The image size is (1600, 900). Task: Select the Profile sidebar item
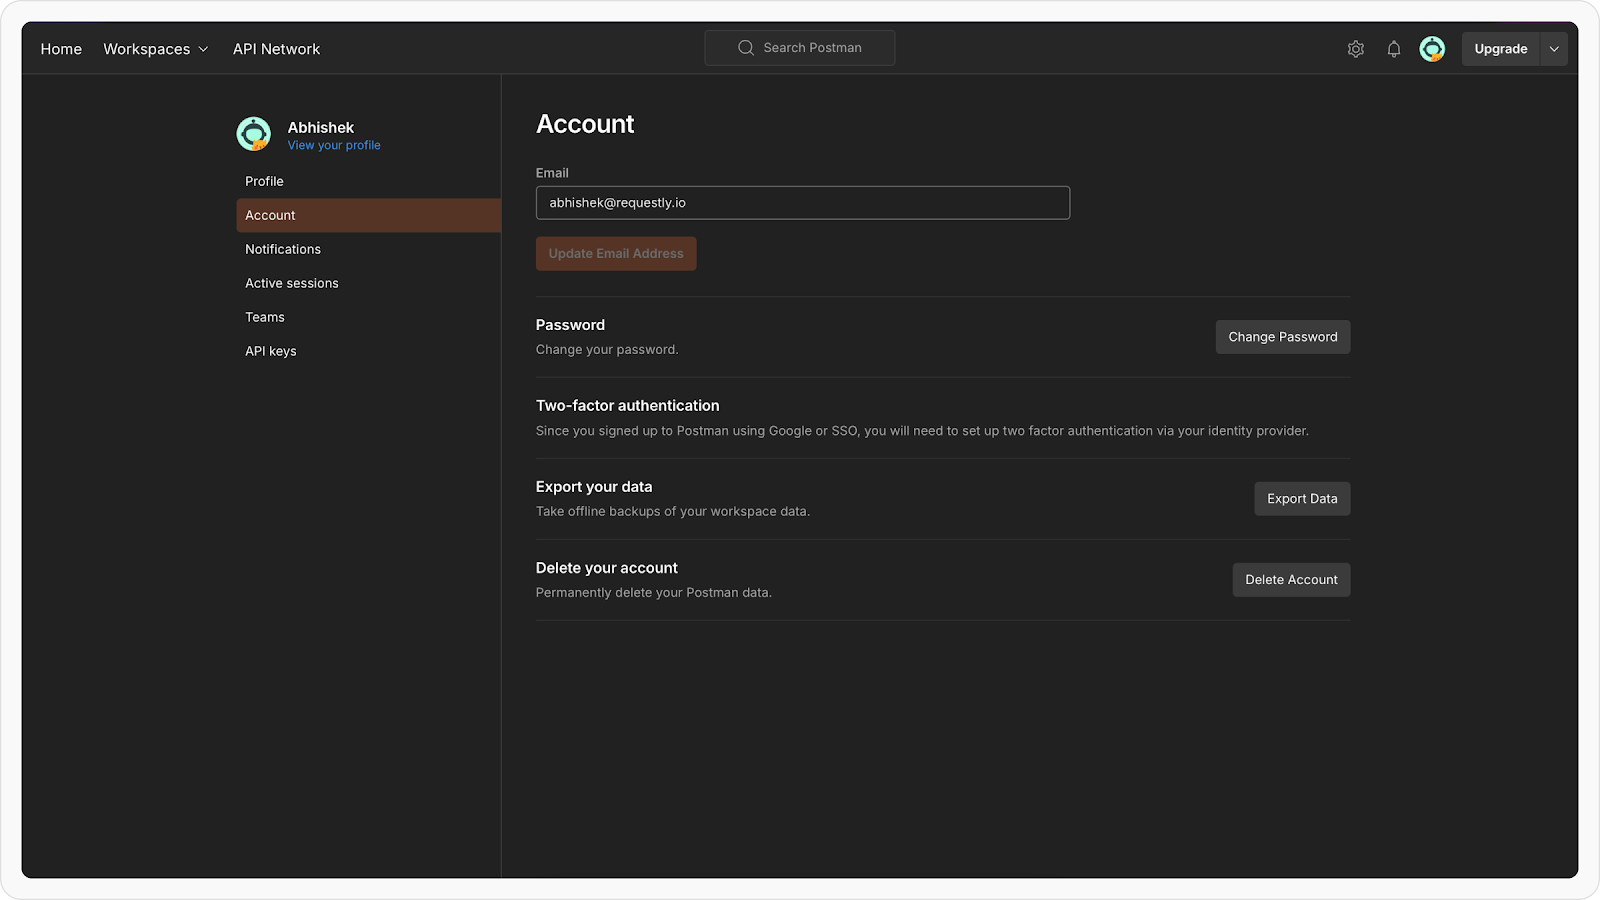(x=265, y=181)
